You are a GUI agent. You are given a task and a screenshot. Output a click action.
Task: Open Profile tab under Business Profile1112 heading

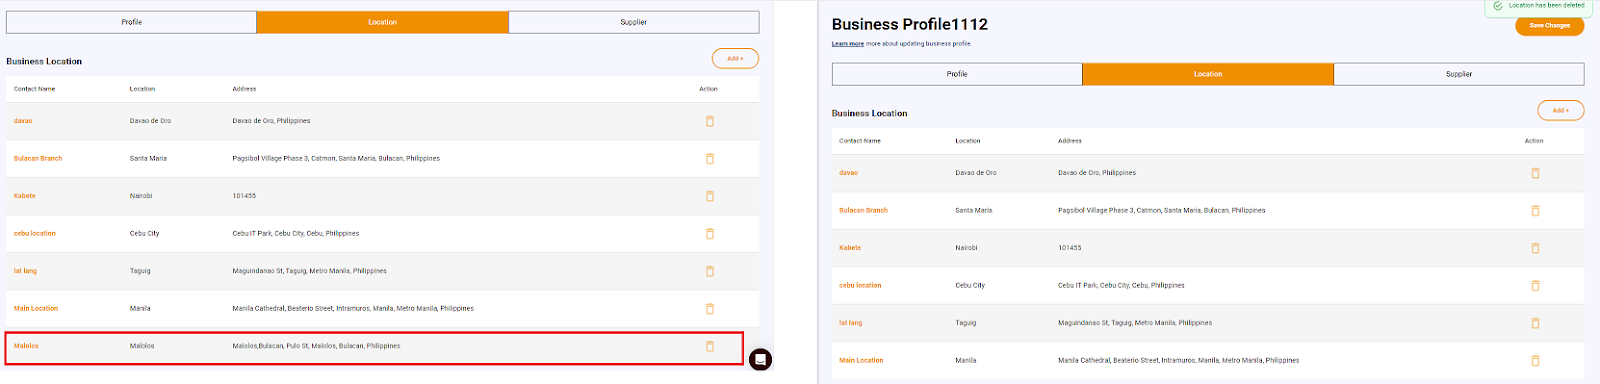[957, 74]
